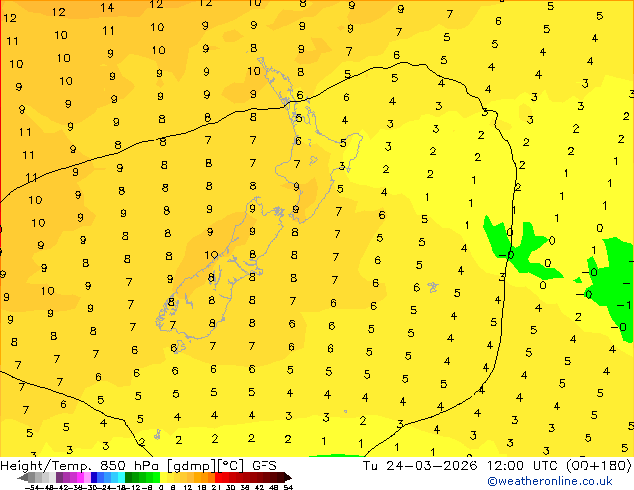This screenshot has width=634, height=490.
Task: Click the bright red legend swatch near 21
Action: pos(218,477)
